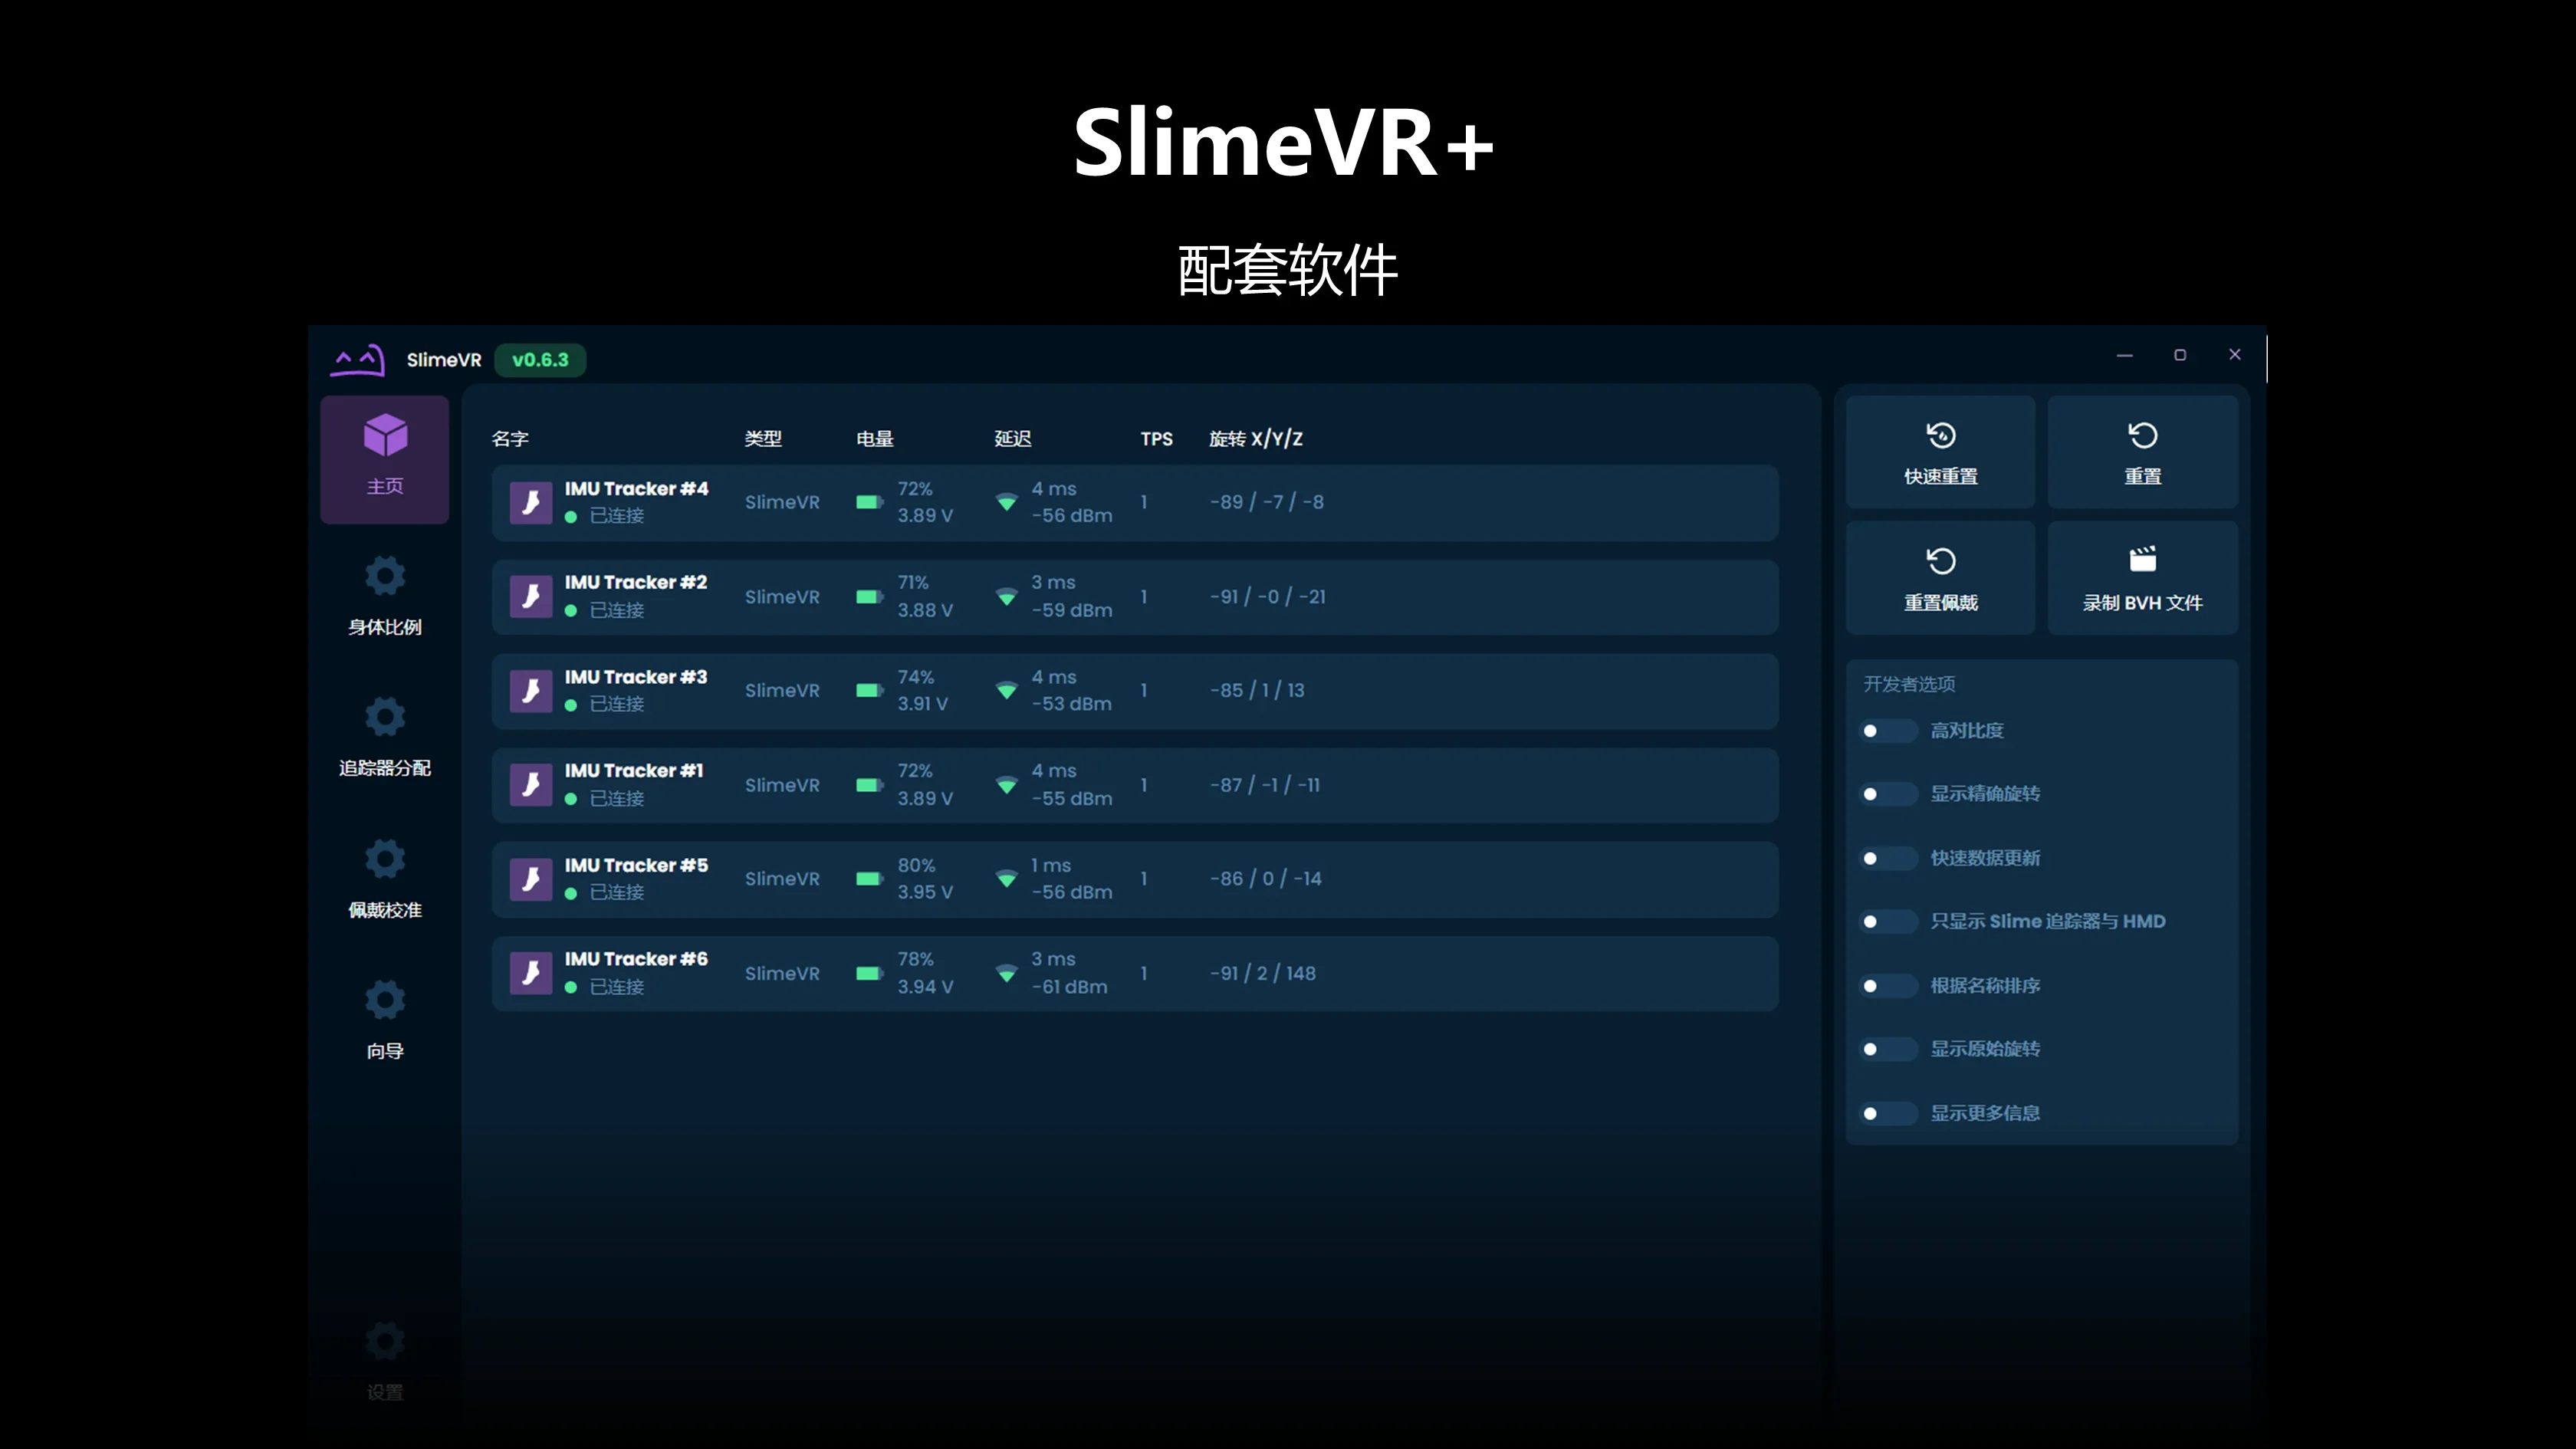Click Wi-Fi signal icon of Tracker #5
2576x1449 pixels.
click(x=1007, y=879)
